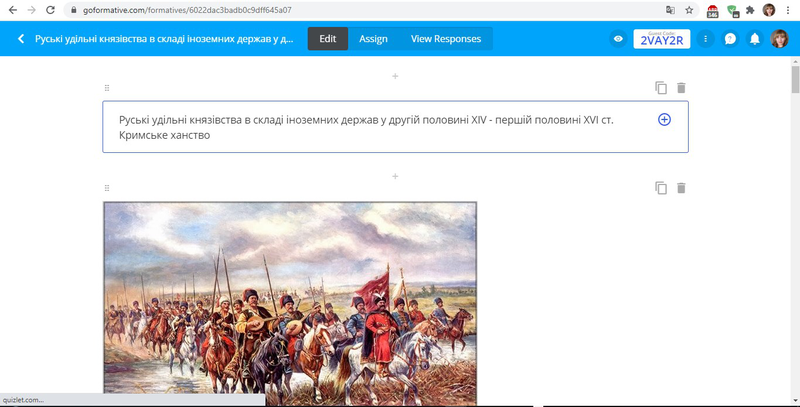800x407 pixels.
Task: Open the three-dot options menu in header
Action: [x=706, y=39]
